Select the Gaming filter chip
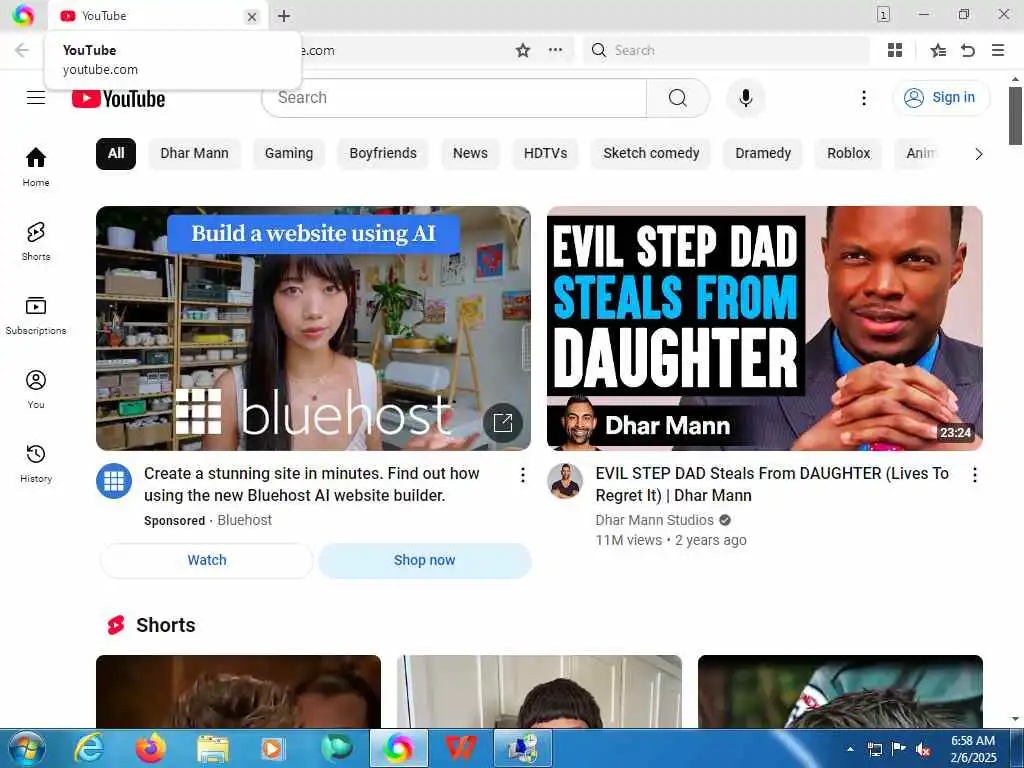1024x768 pixels. 289,153
